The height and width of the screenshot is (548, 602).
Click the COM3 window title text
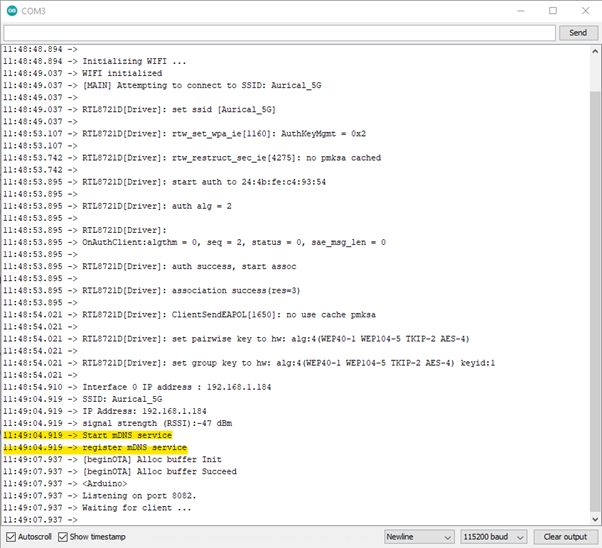click(33, 11)
